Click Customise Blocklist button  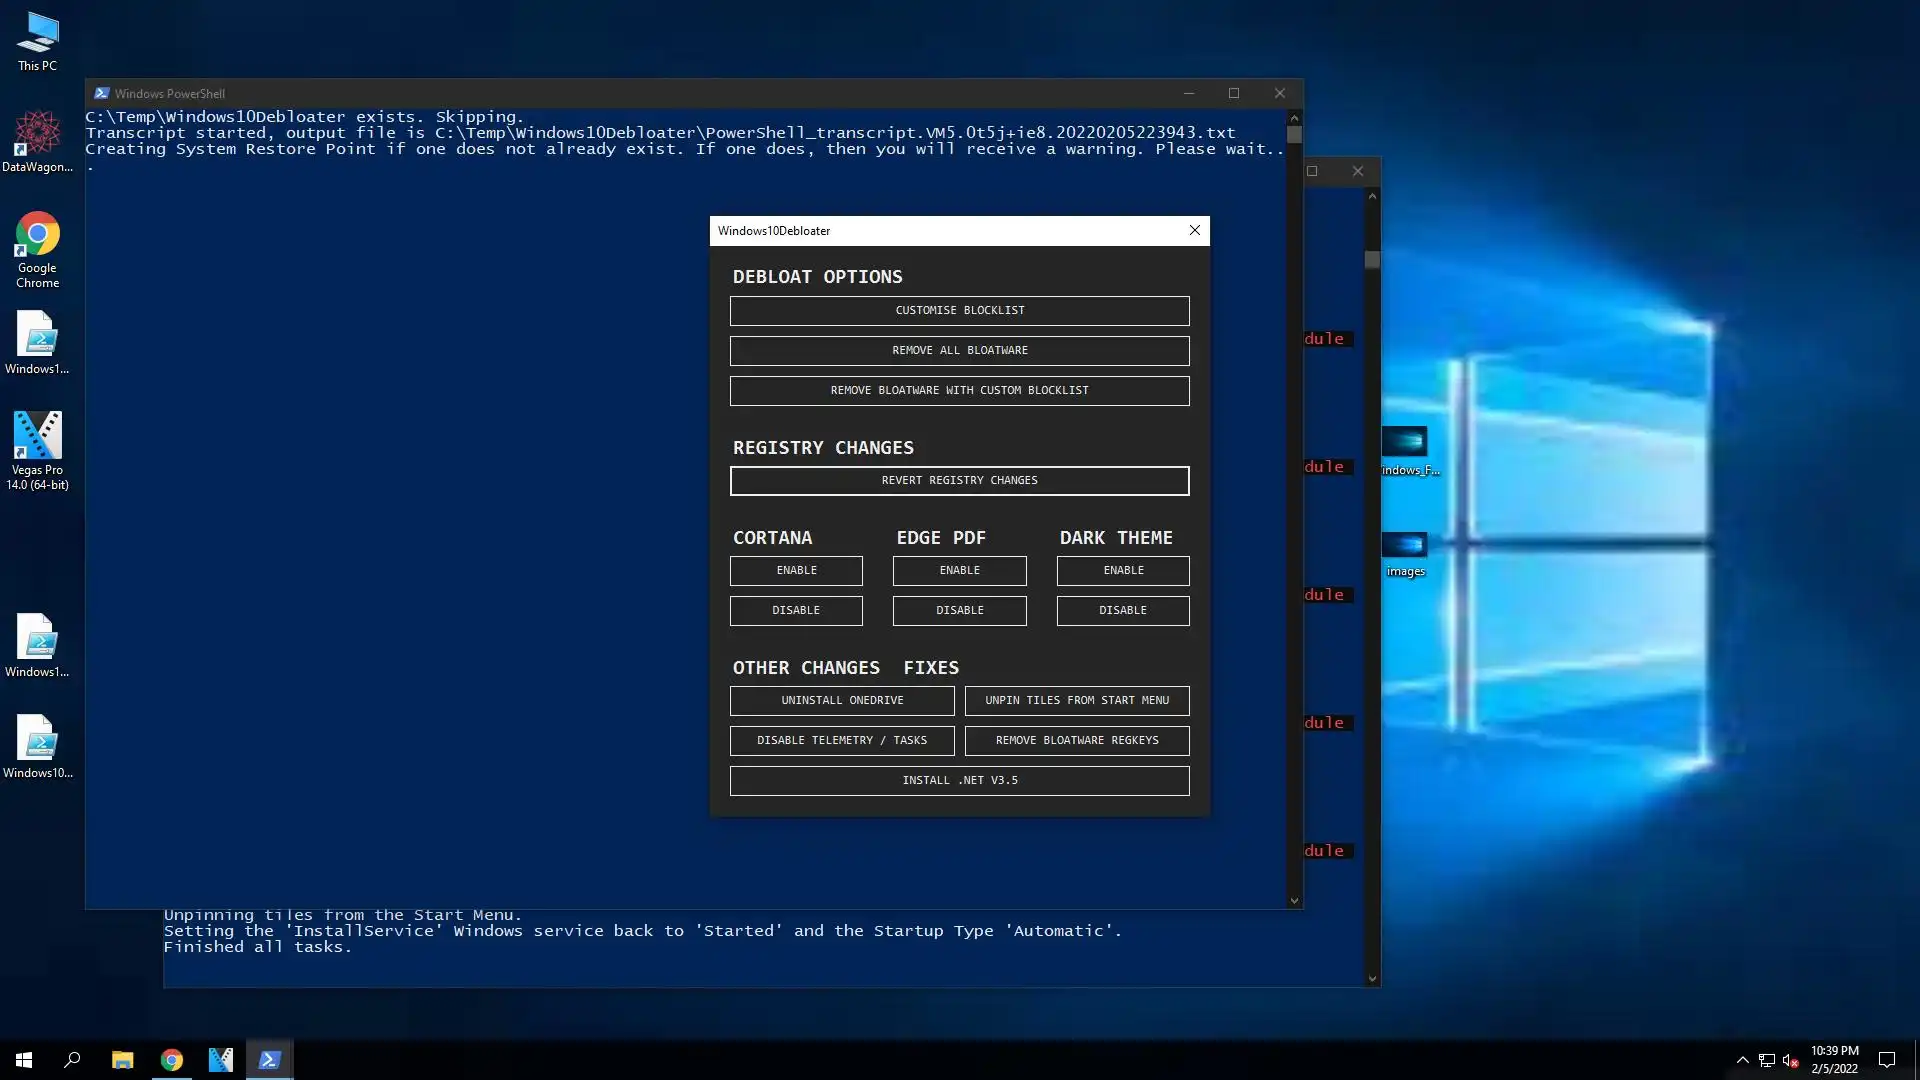tap(959, 310)
